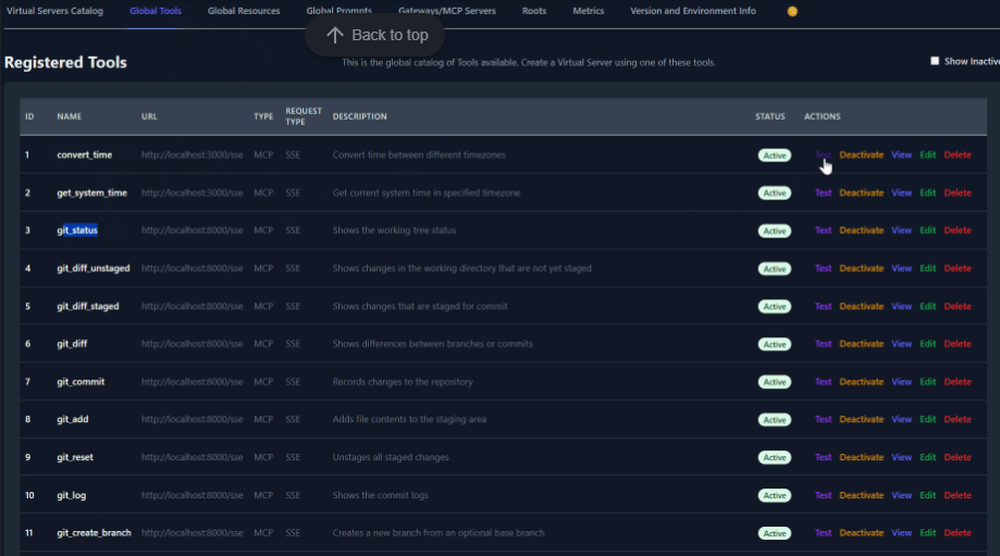View the git_log tool
Image resolution: width=1000 pixels, height=556 pixels.
point(901,495)
